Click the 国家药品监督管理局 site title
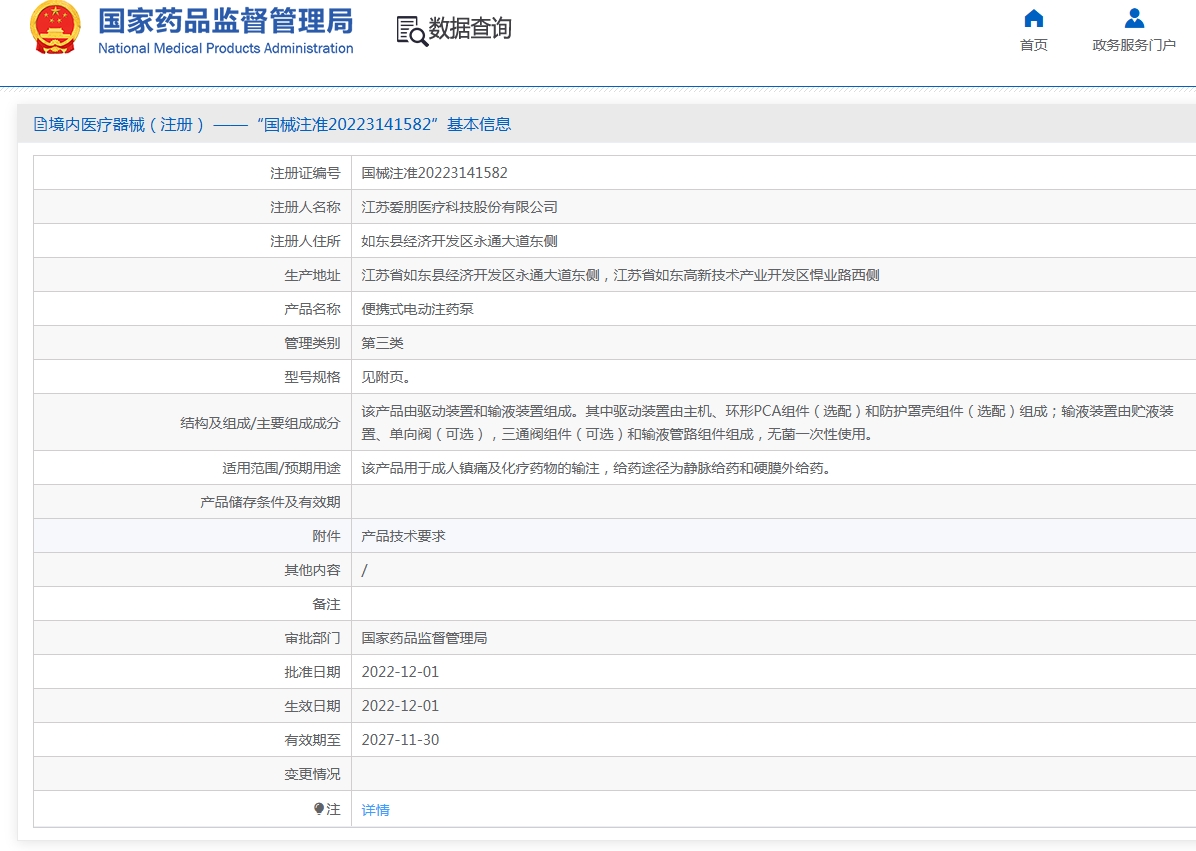The image size is (1196, 851). point(226,21)
